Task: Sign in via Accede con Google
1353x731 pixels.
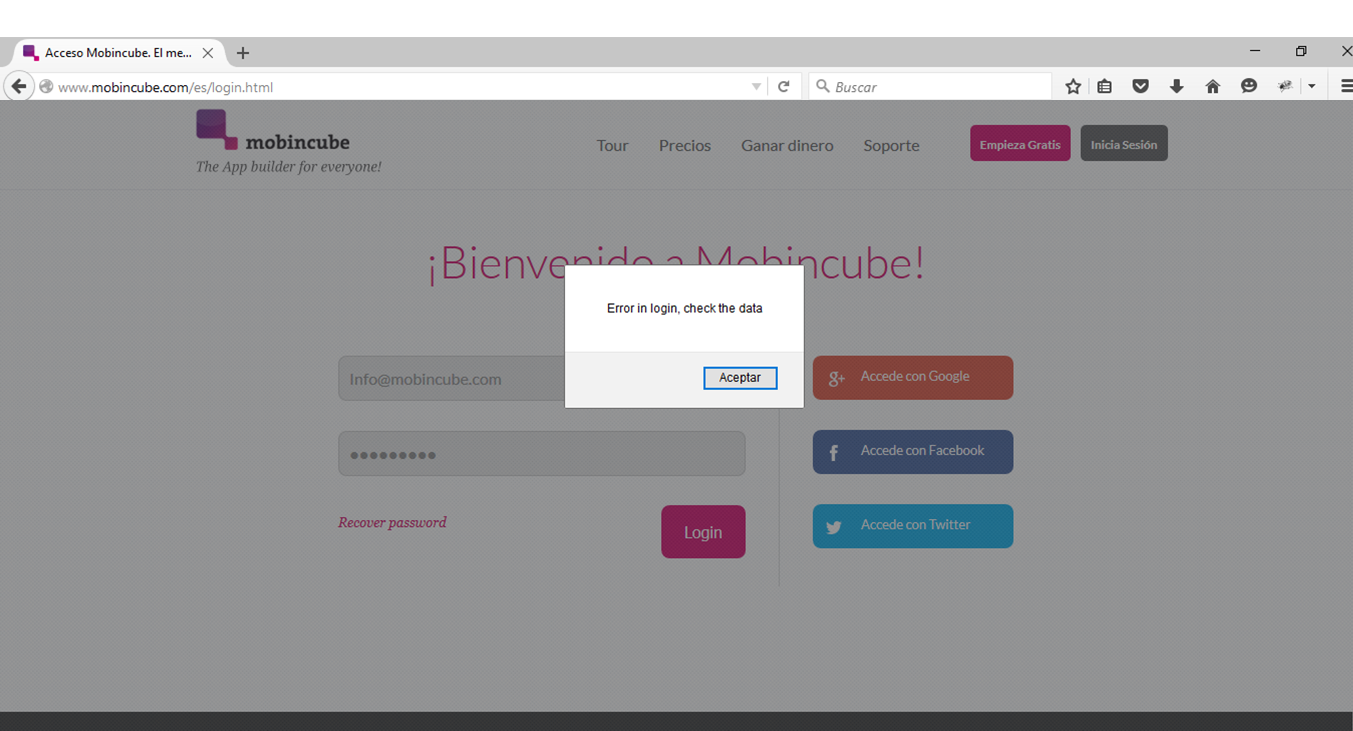Action: (913, 378)
